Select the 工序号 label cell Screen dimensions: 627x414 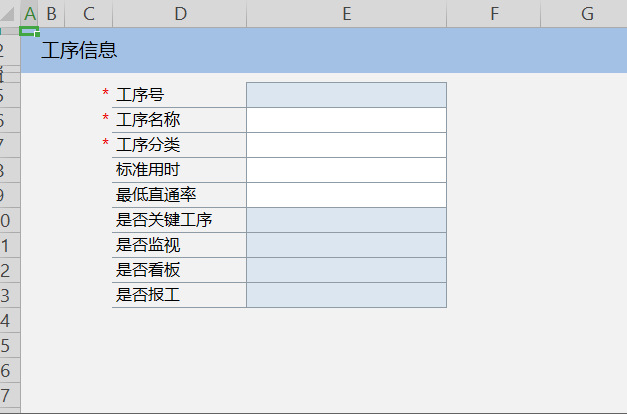[140, 95]
